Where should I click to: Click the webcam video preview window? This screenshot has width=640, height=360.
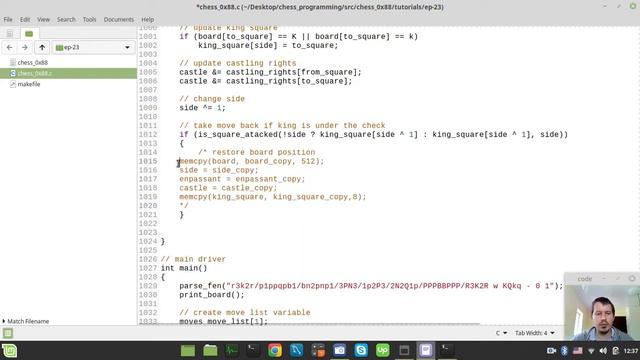point(602,312)
